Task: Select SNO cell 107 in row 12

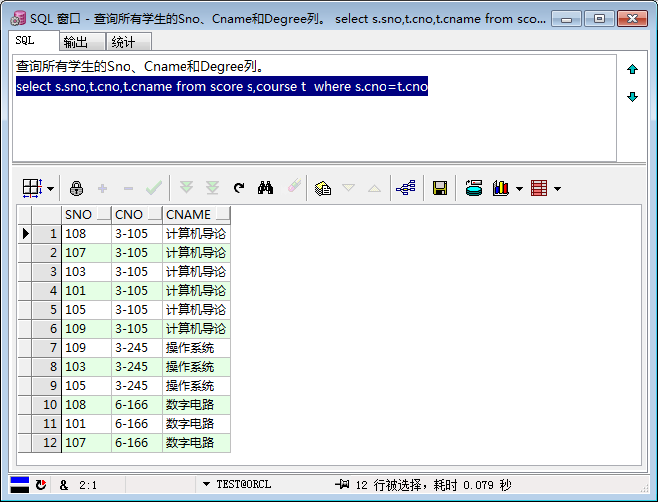Action: tap(86, 443)
